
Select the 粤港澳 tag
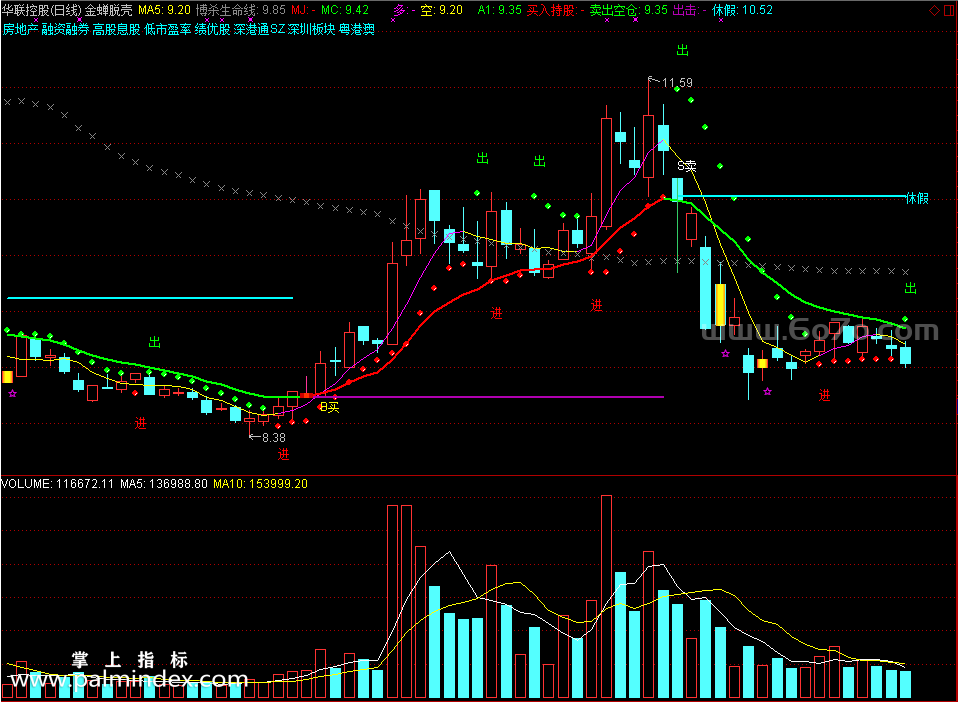[357, 29]
